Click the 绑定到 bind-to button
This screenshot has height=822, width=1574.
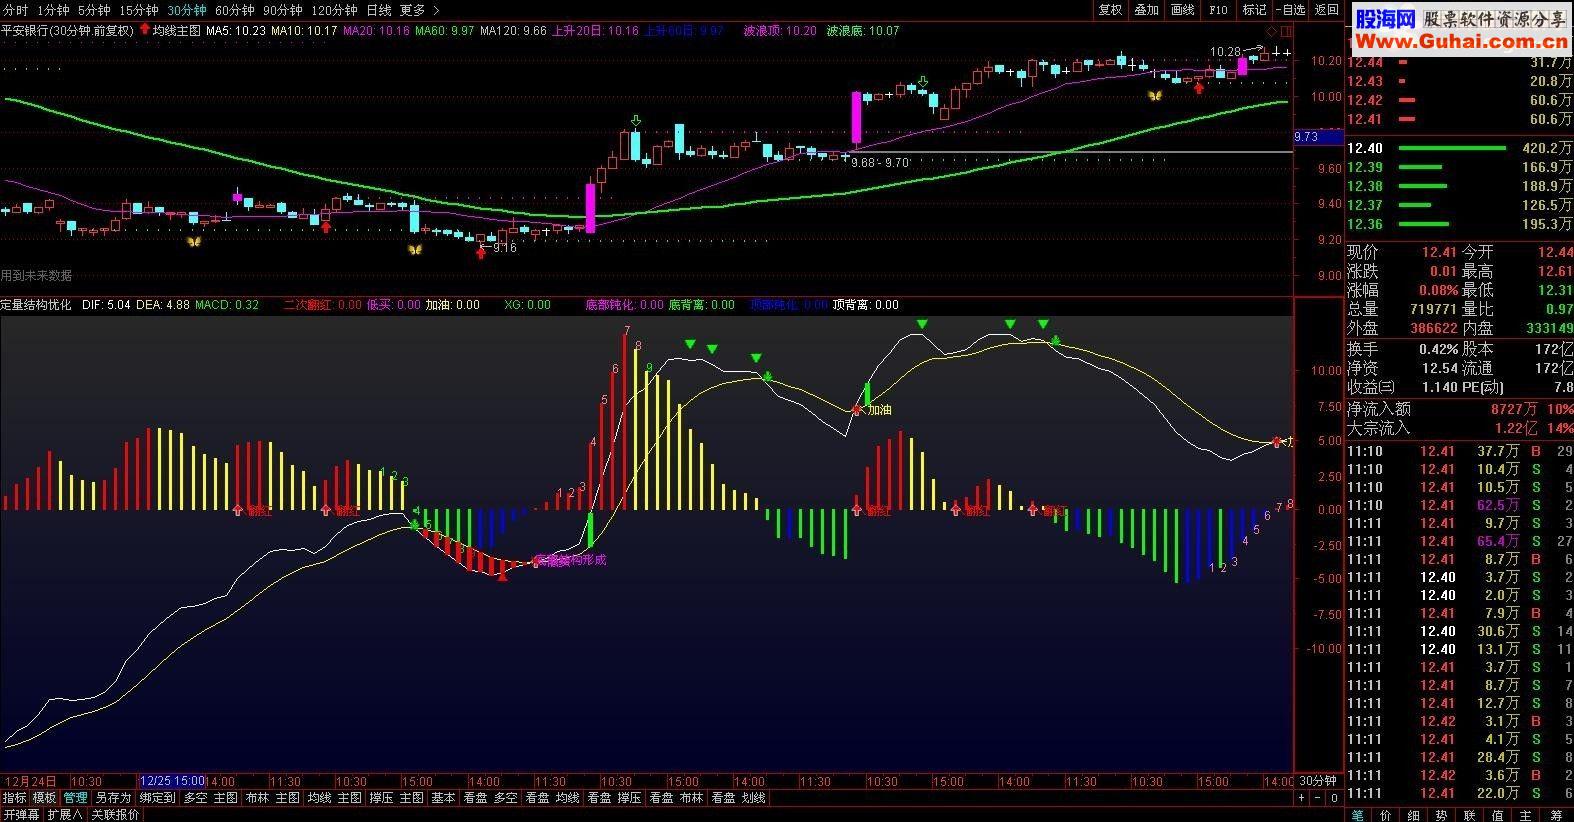(x=157, y=798)
